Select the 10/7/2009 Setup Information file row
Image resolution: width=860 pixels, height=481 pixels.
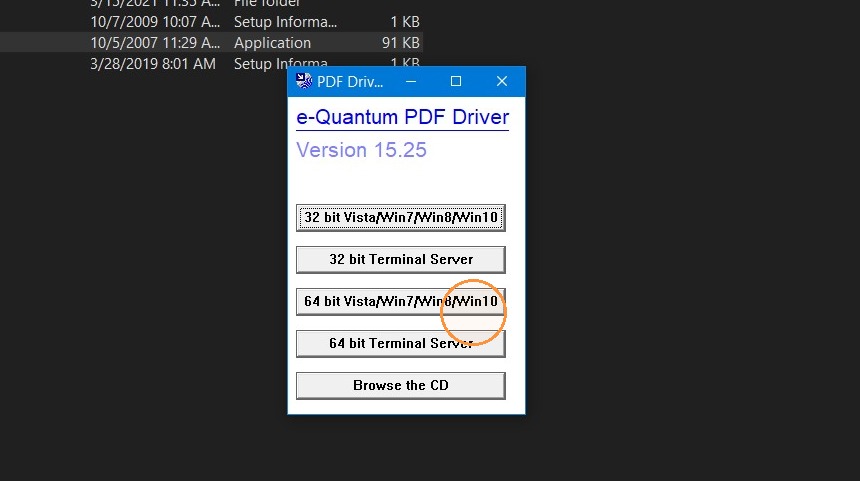(211, 22)
